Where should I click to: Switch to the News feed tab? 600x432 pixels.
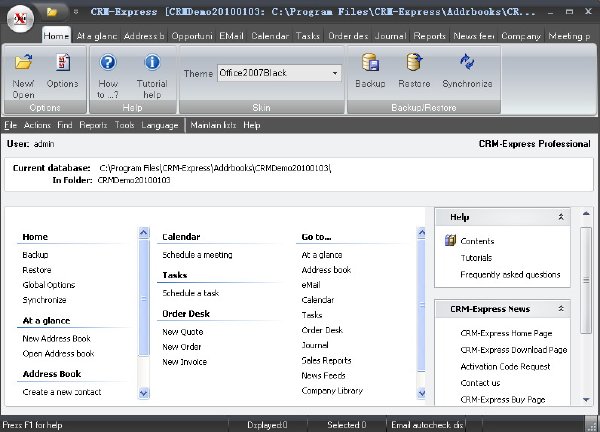pyautogui.click(x=474, y=36)
